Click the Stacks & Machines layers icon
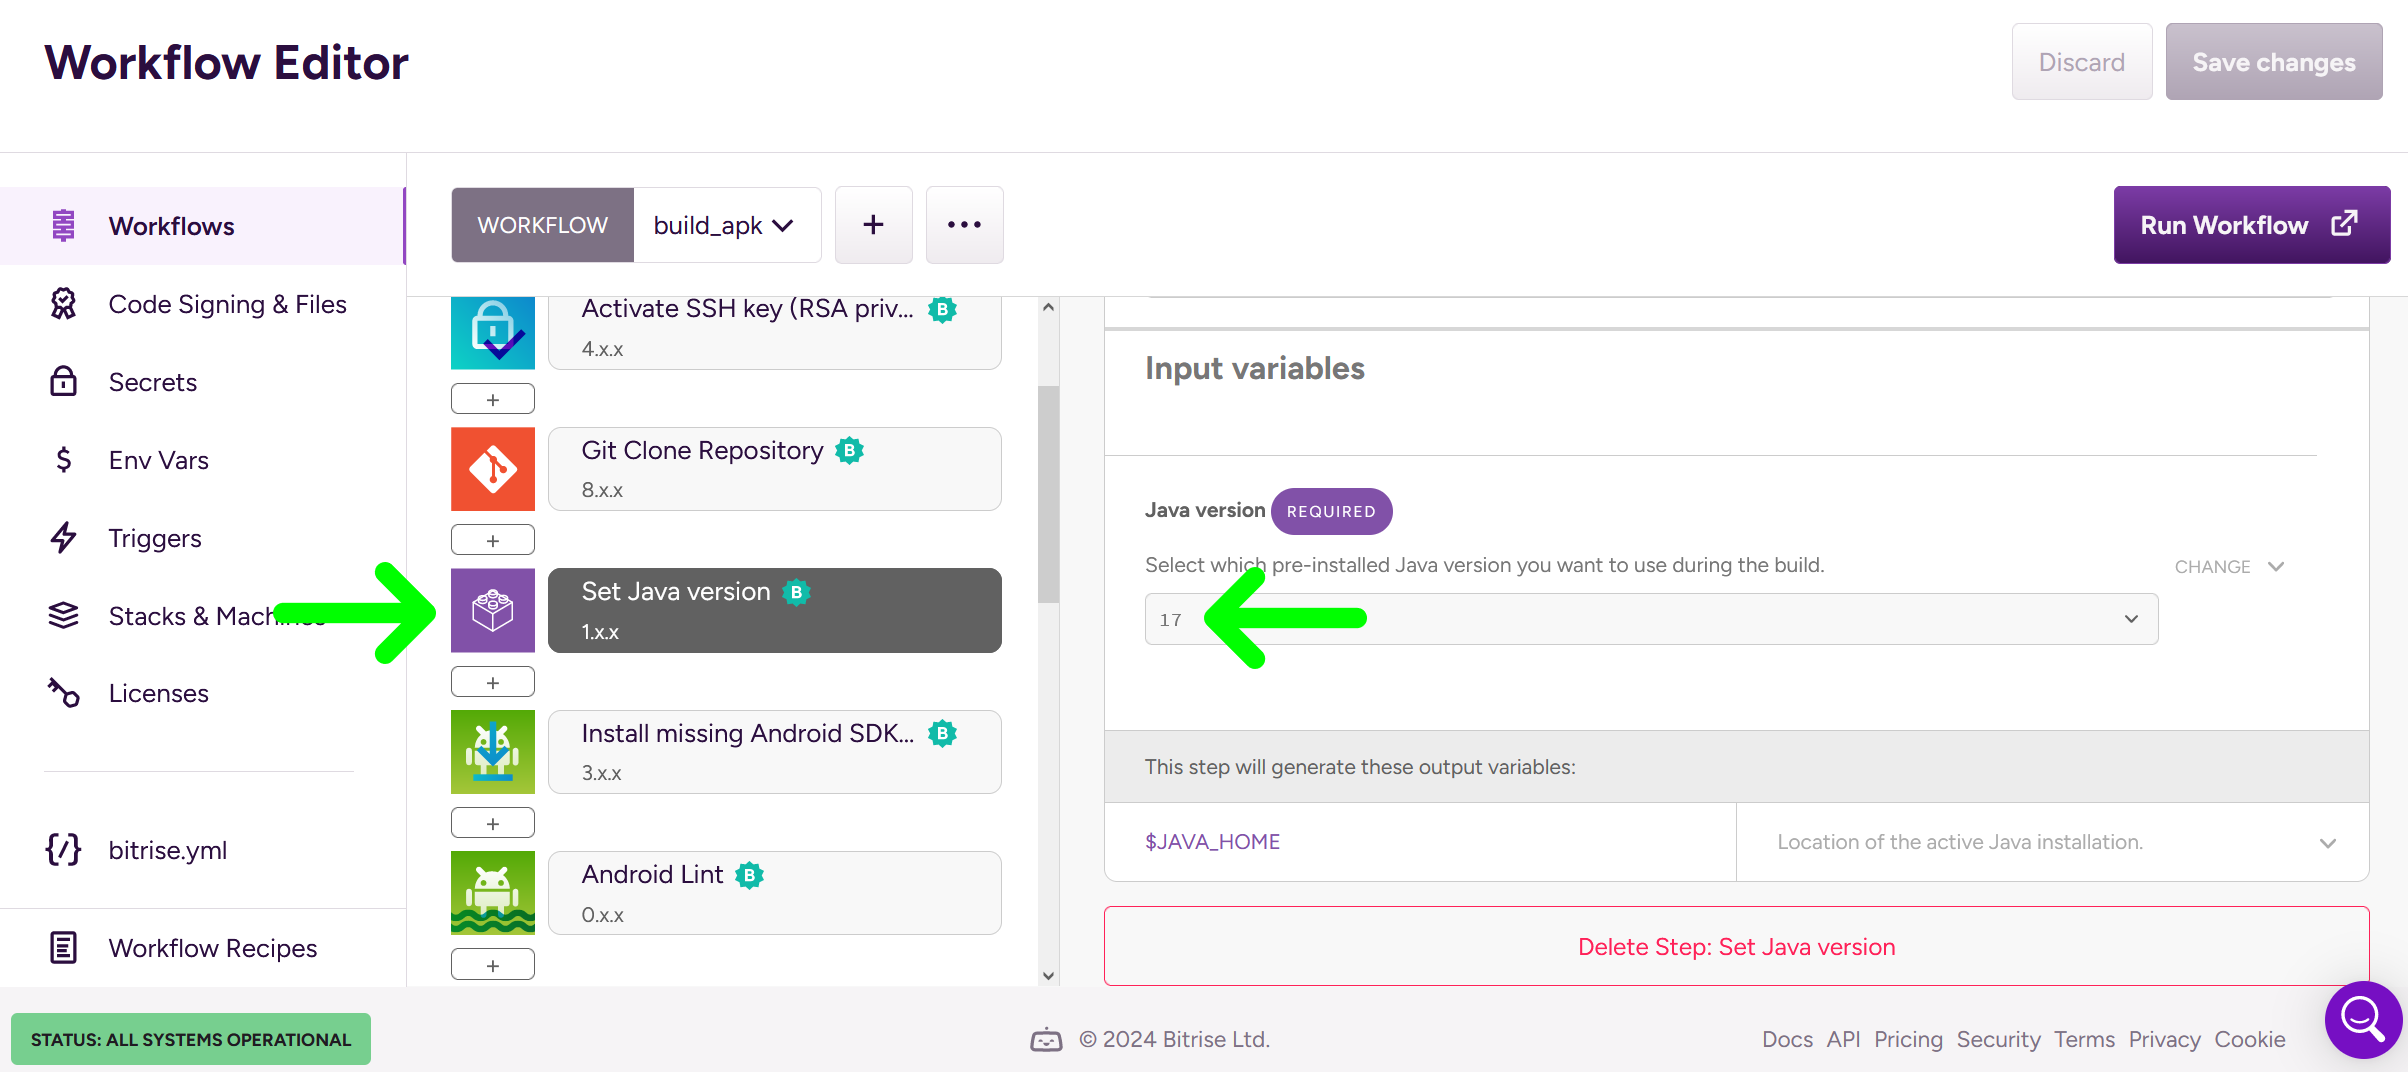This screenshot has width=2408, height=1072. tap(63, 616)
